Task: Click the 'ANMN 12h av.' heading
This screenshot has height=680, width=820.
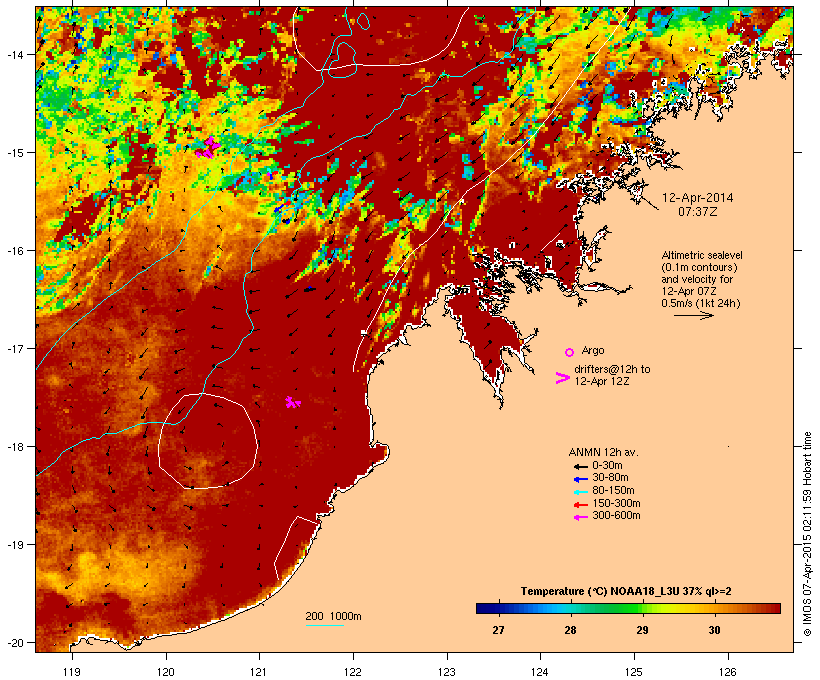Action: click(x=603, y=452)
